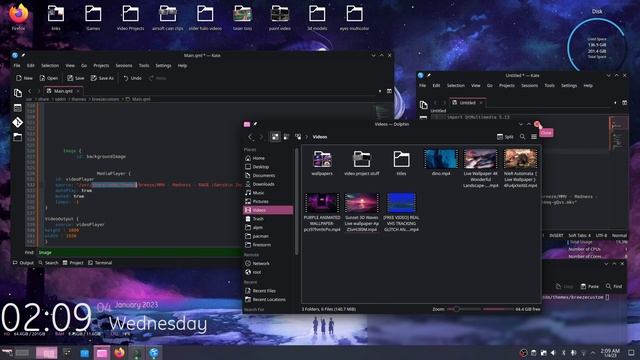
Task: Click the Find input field containing Image
Action: click(x=140, y=253)
